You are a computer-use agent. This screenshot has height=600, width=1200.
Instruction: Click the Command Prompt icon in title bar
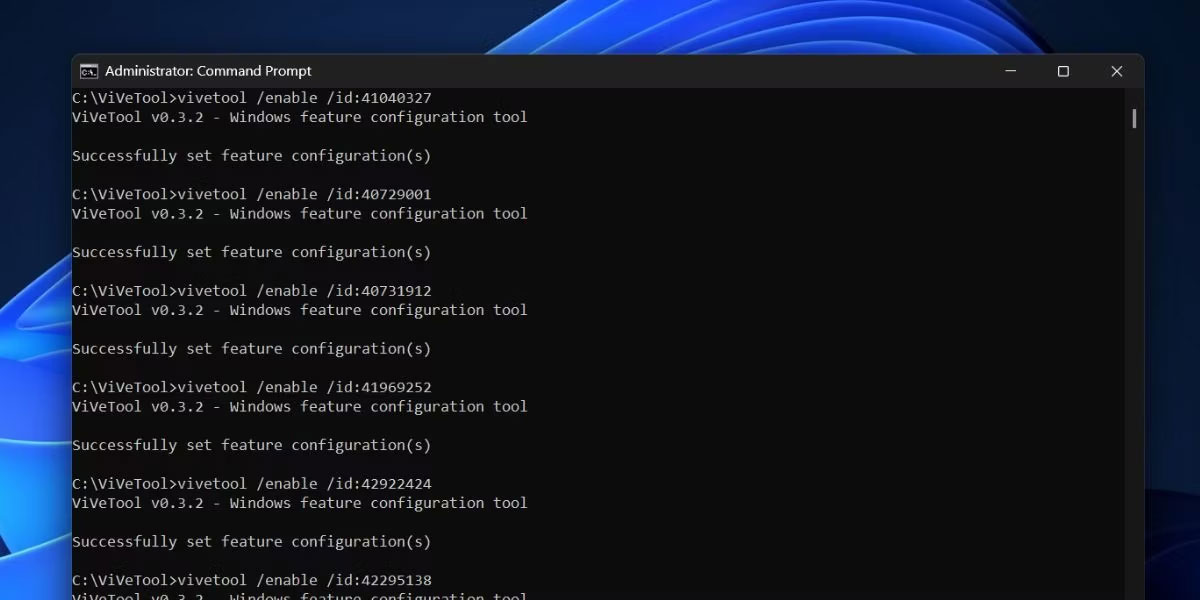click(89, 71)
